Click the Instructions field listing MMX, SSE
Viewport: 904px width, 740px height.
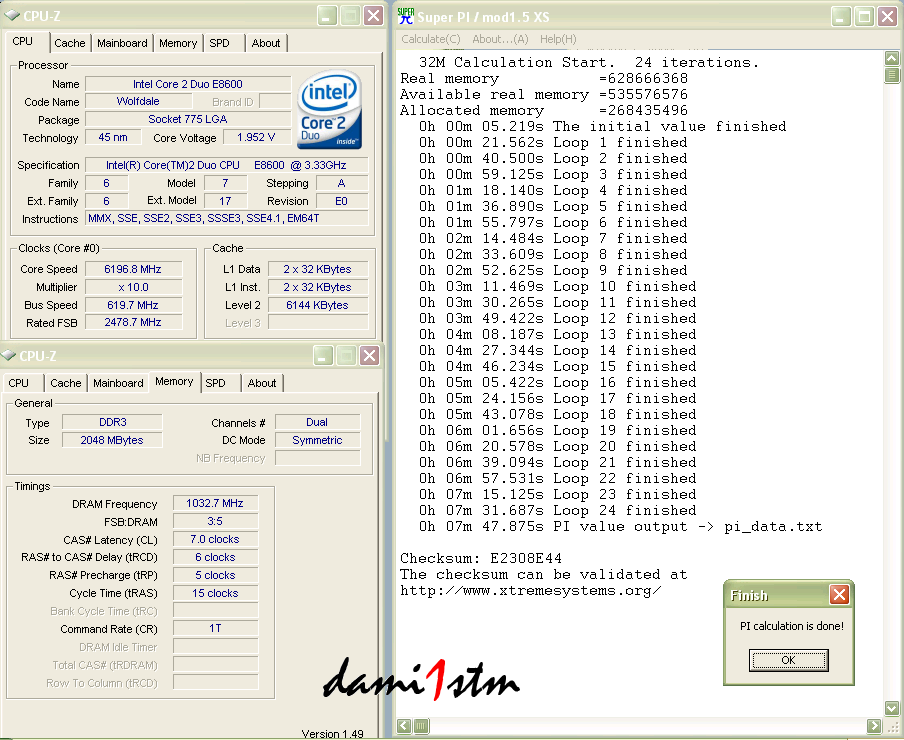tap(227, 218)
